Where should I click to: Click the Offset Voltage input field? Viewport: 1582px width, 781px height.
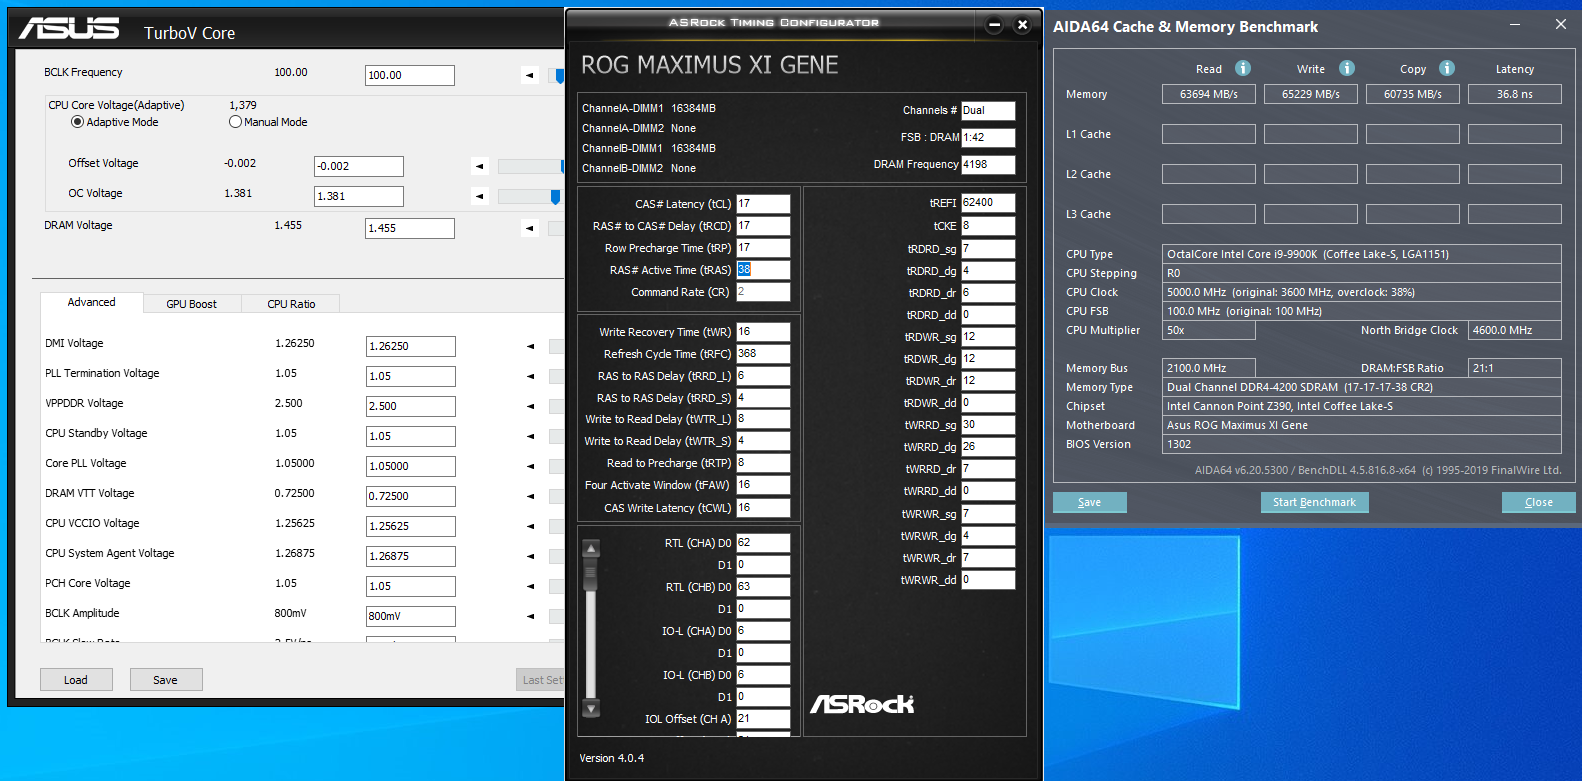click(x=359, y=166)
